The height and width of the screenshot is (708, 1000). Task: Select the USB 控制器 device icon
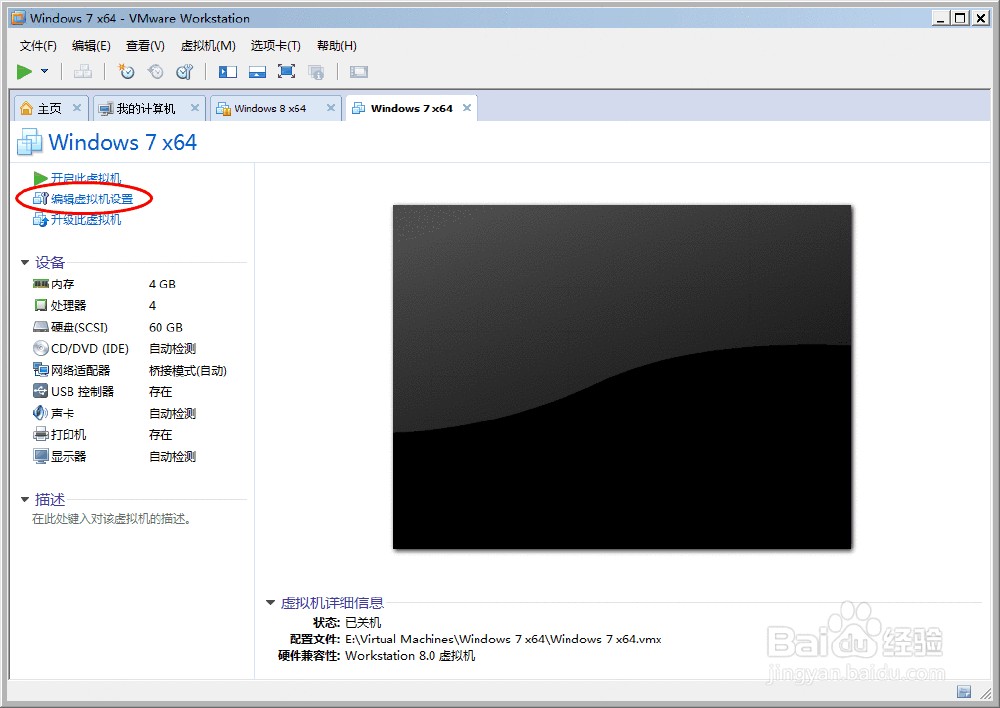coord(41,391)
